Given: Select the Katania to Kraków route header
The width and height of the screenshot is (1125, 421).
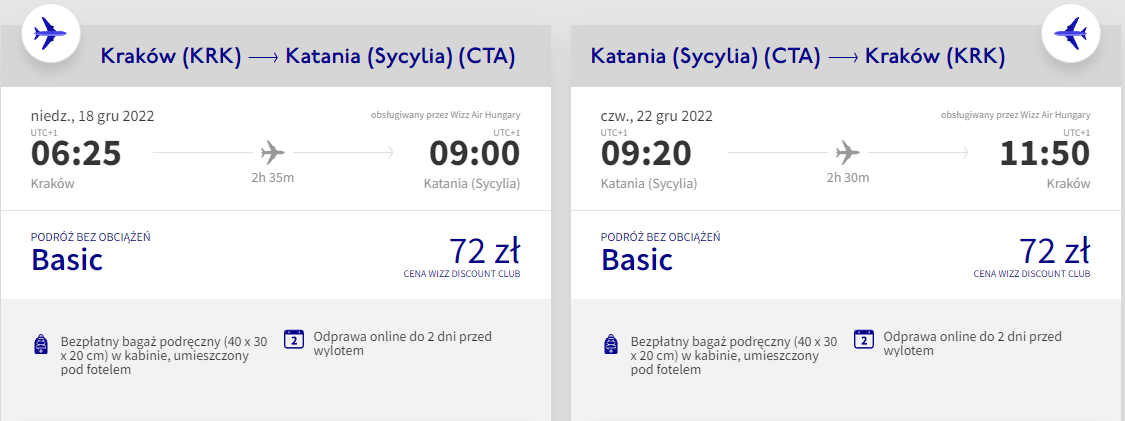Looking at the screenshot, I should pos(798,57).
